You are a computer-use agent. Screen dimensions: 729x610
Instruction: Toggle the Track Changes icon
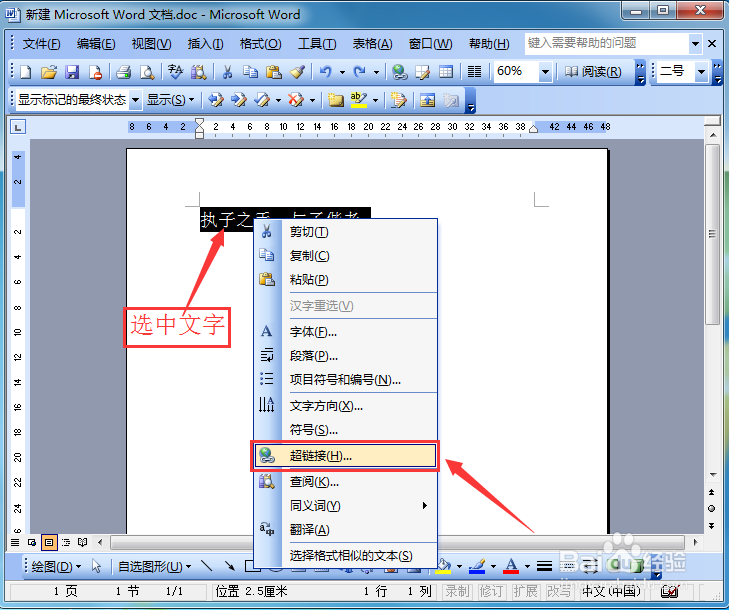398,100
